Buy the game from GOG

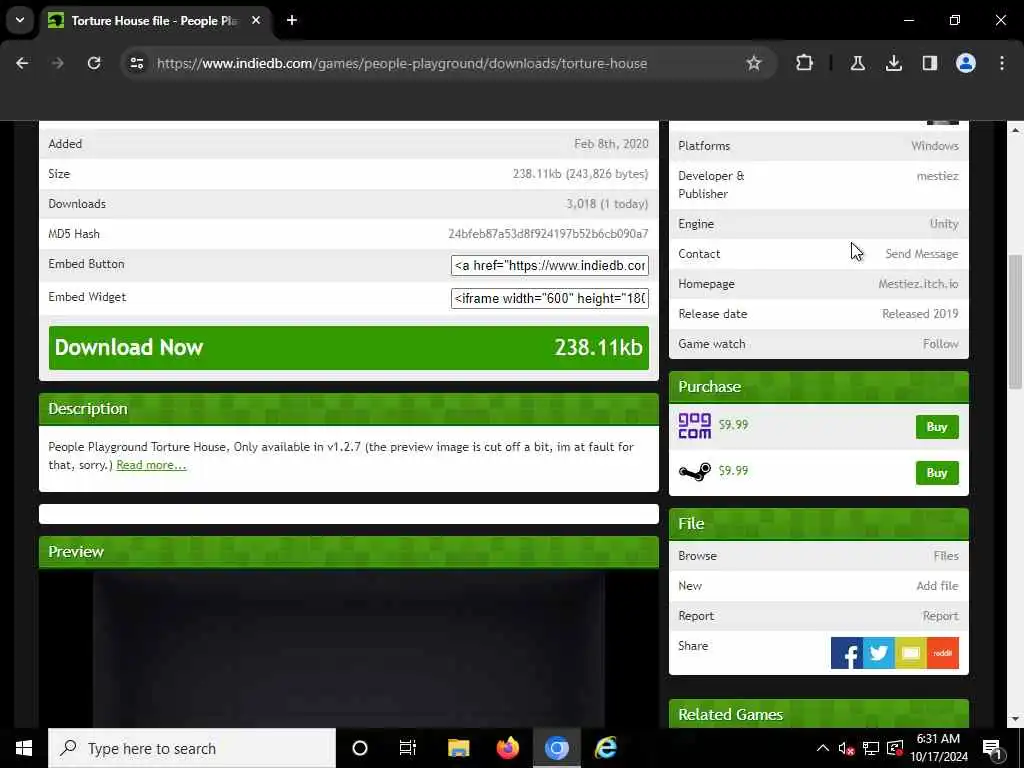pyautogui.click(x=936, y=426)
